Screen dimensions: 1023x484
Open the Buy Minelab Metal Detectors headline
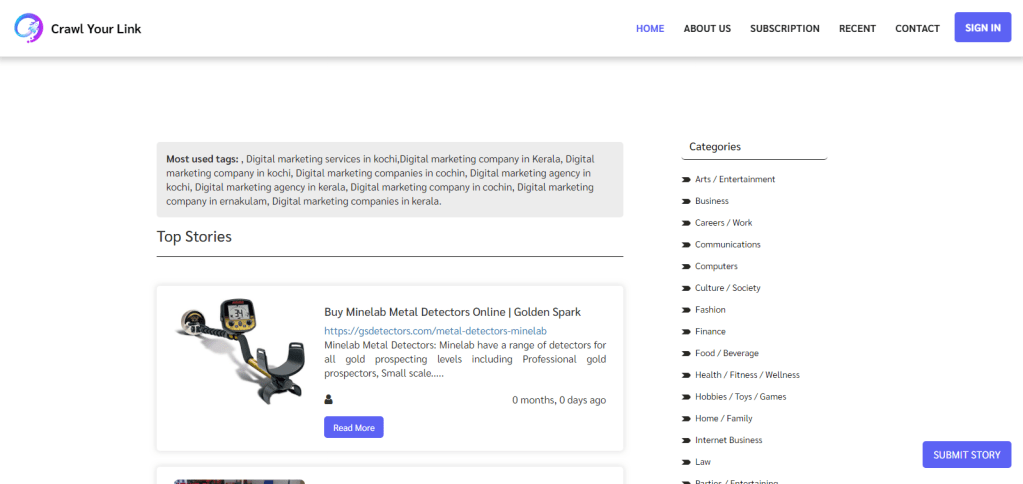[452, 312]
